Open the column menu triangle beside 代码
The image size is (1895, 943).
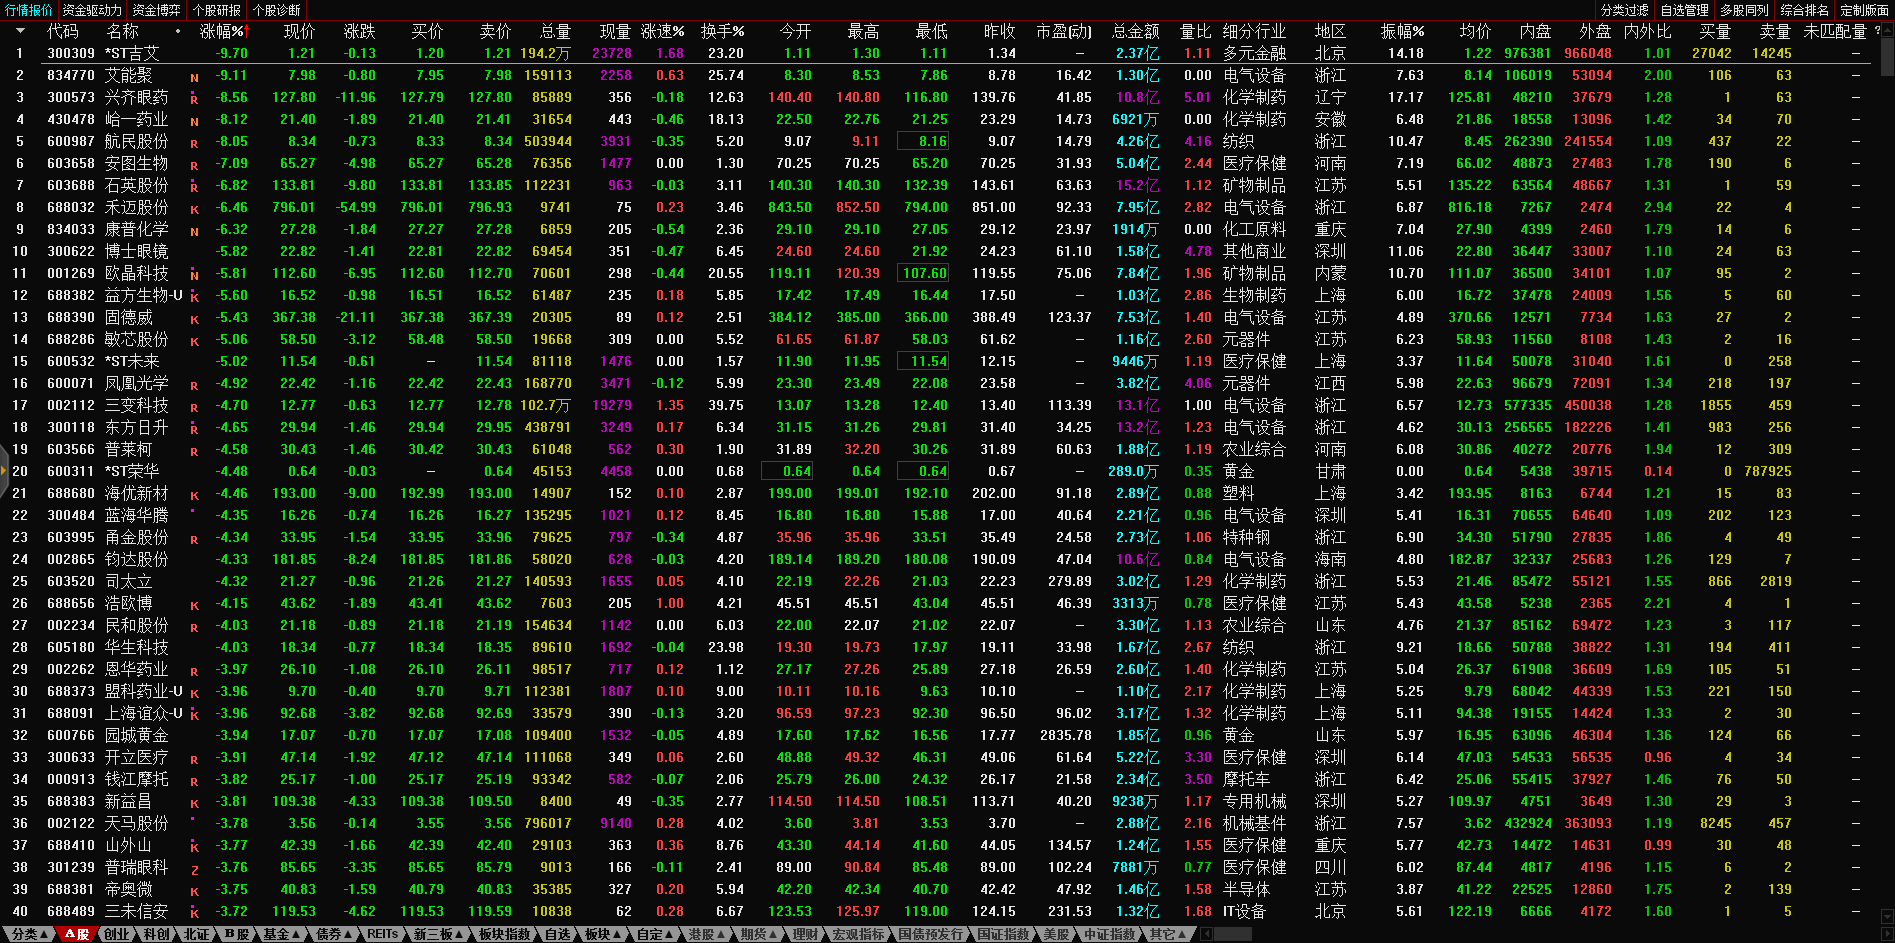pyautogui.click(x=19, y=31)
